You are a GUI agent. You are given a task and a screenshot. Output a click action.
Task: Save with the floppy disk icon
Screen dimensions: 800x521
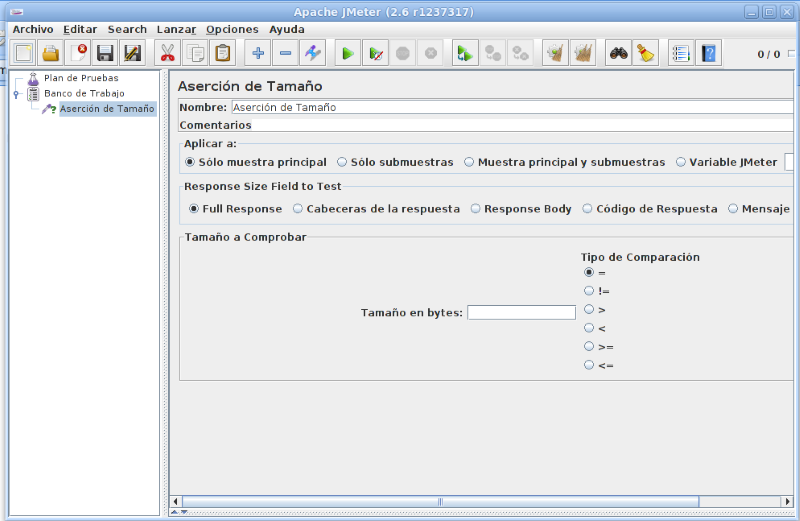pos(105,53)
